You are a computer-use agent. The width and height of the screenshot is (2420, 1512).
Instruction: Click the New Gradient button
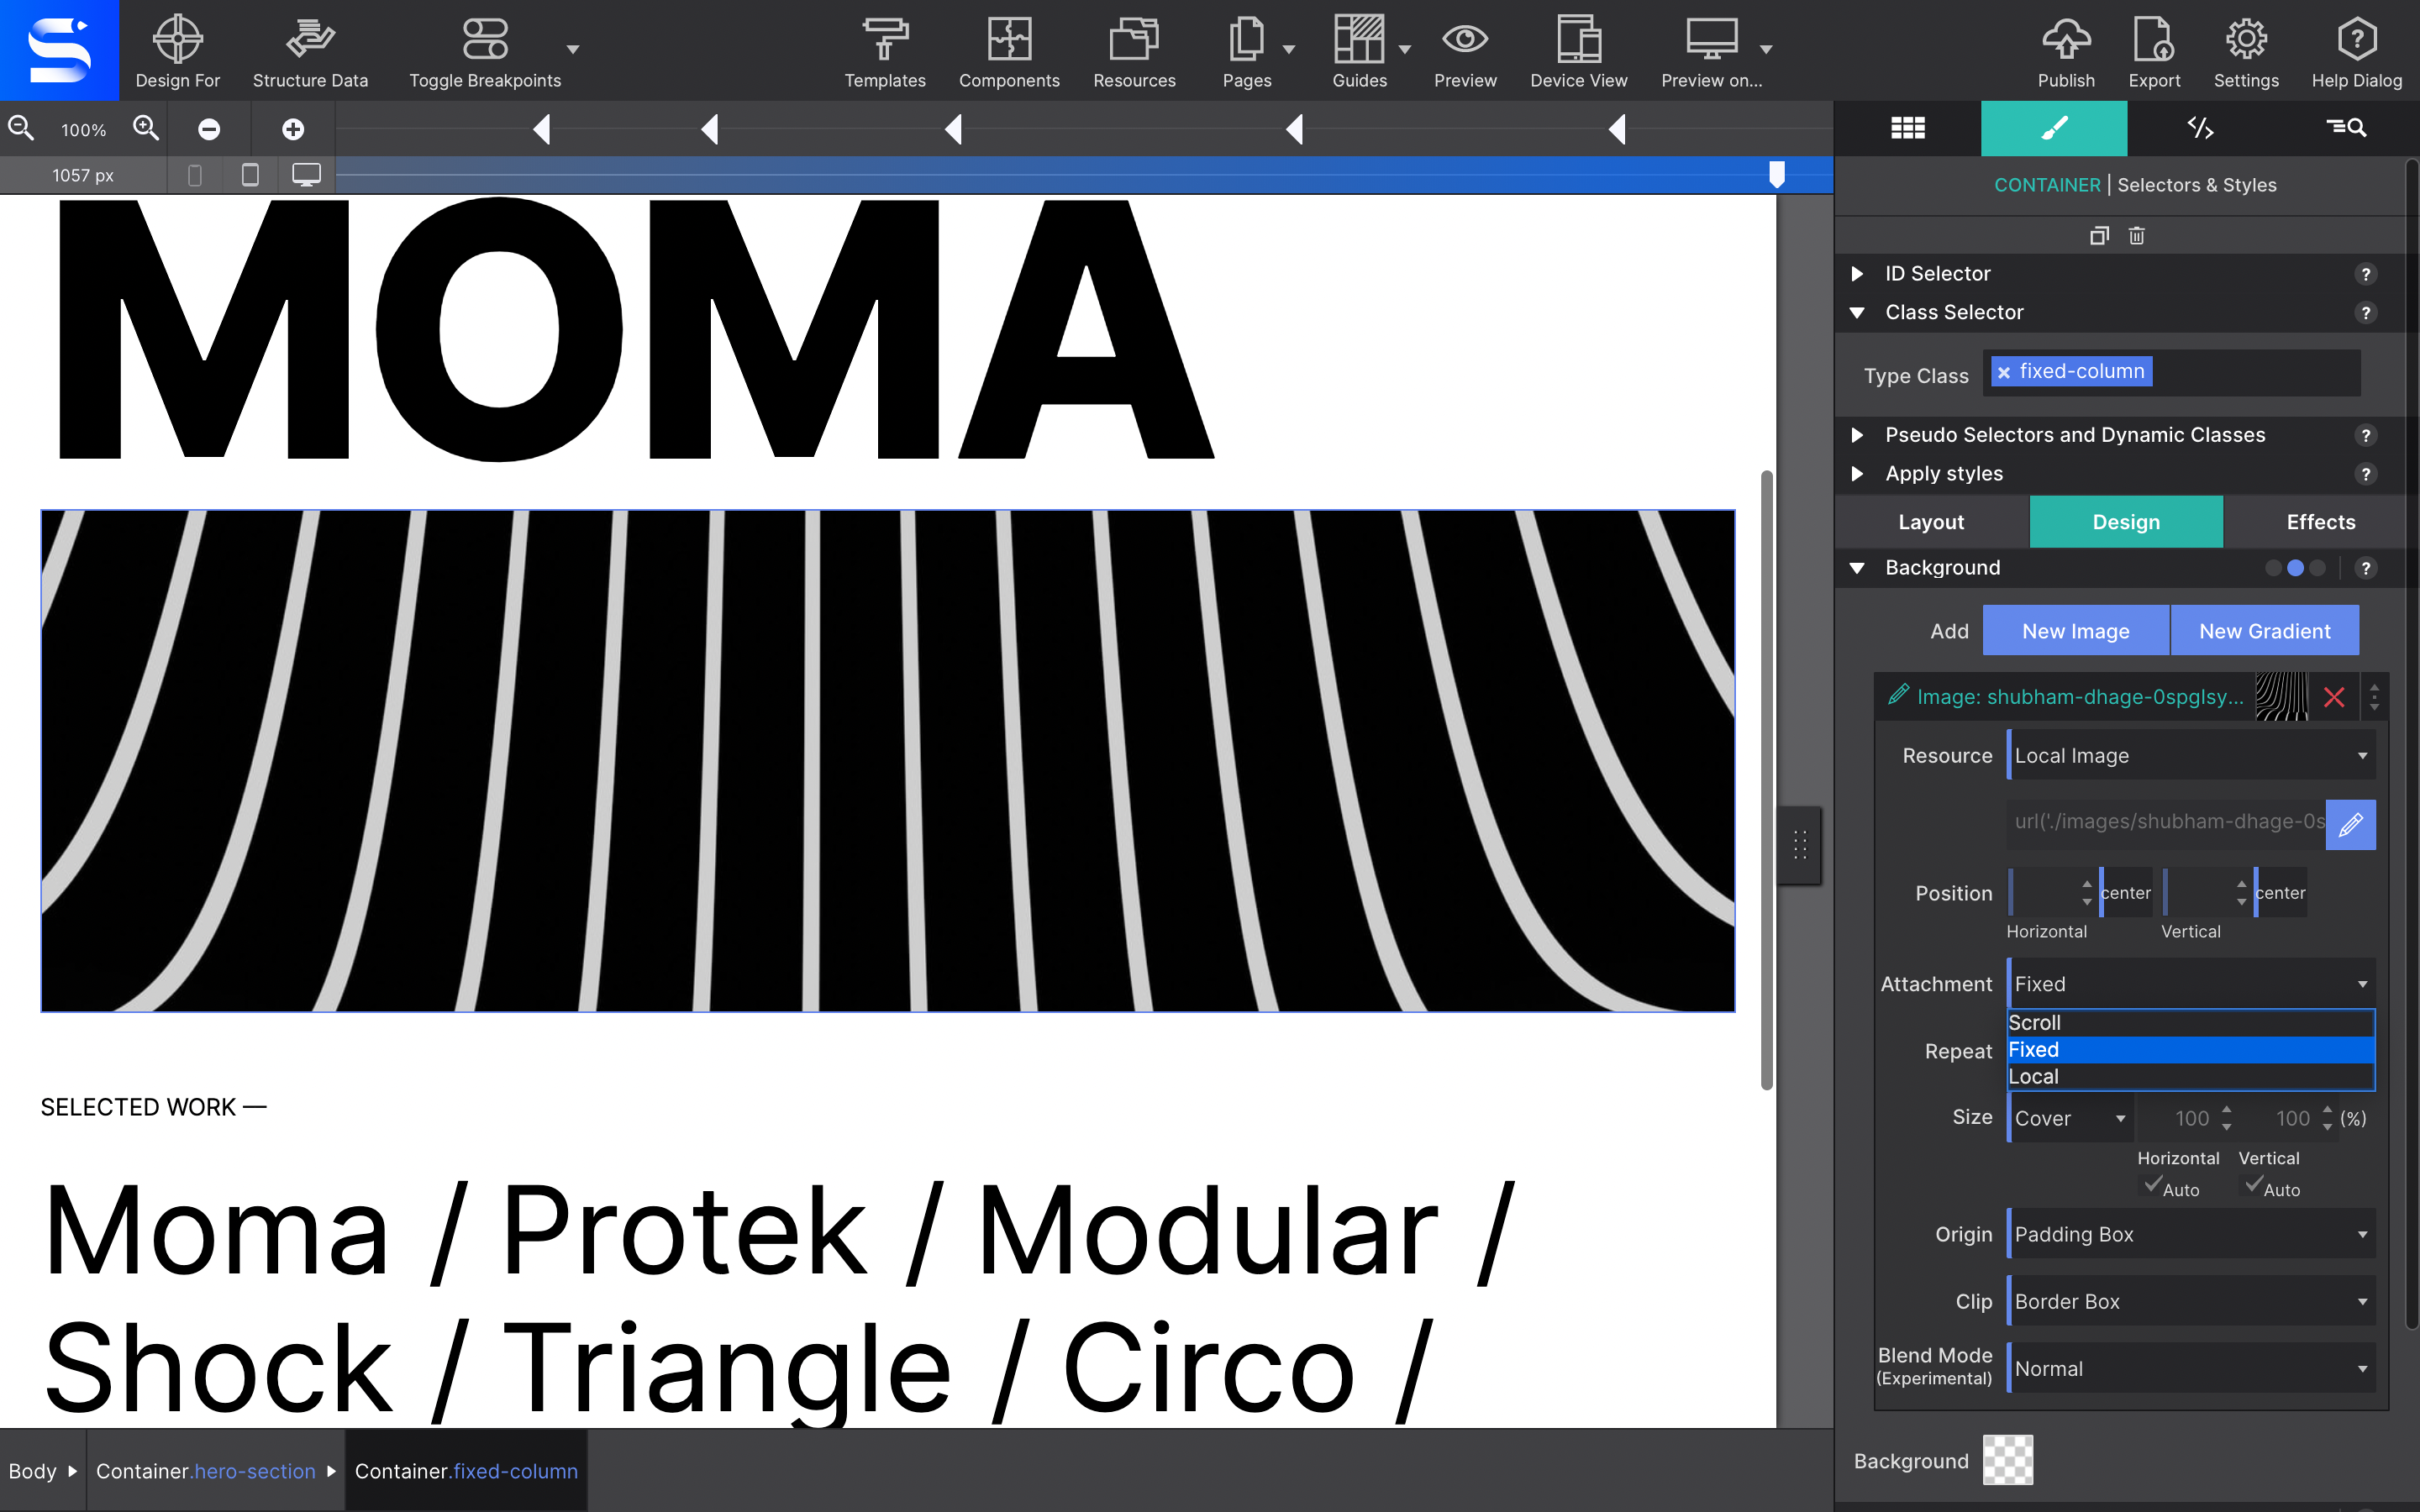pos(2263,631)
